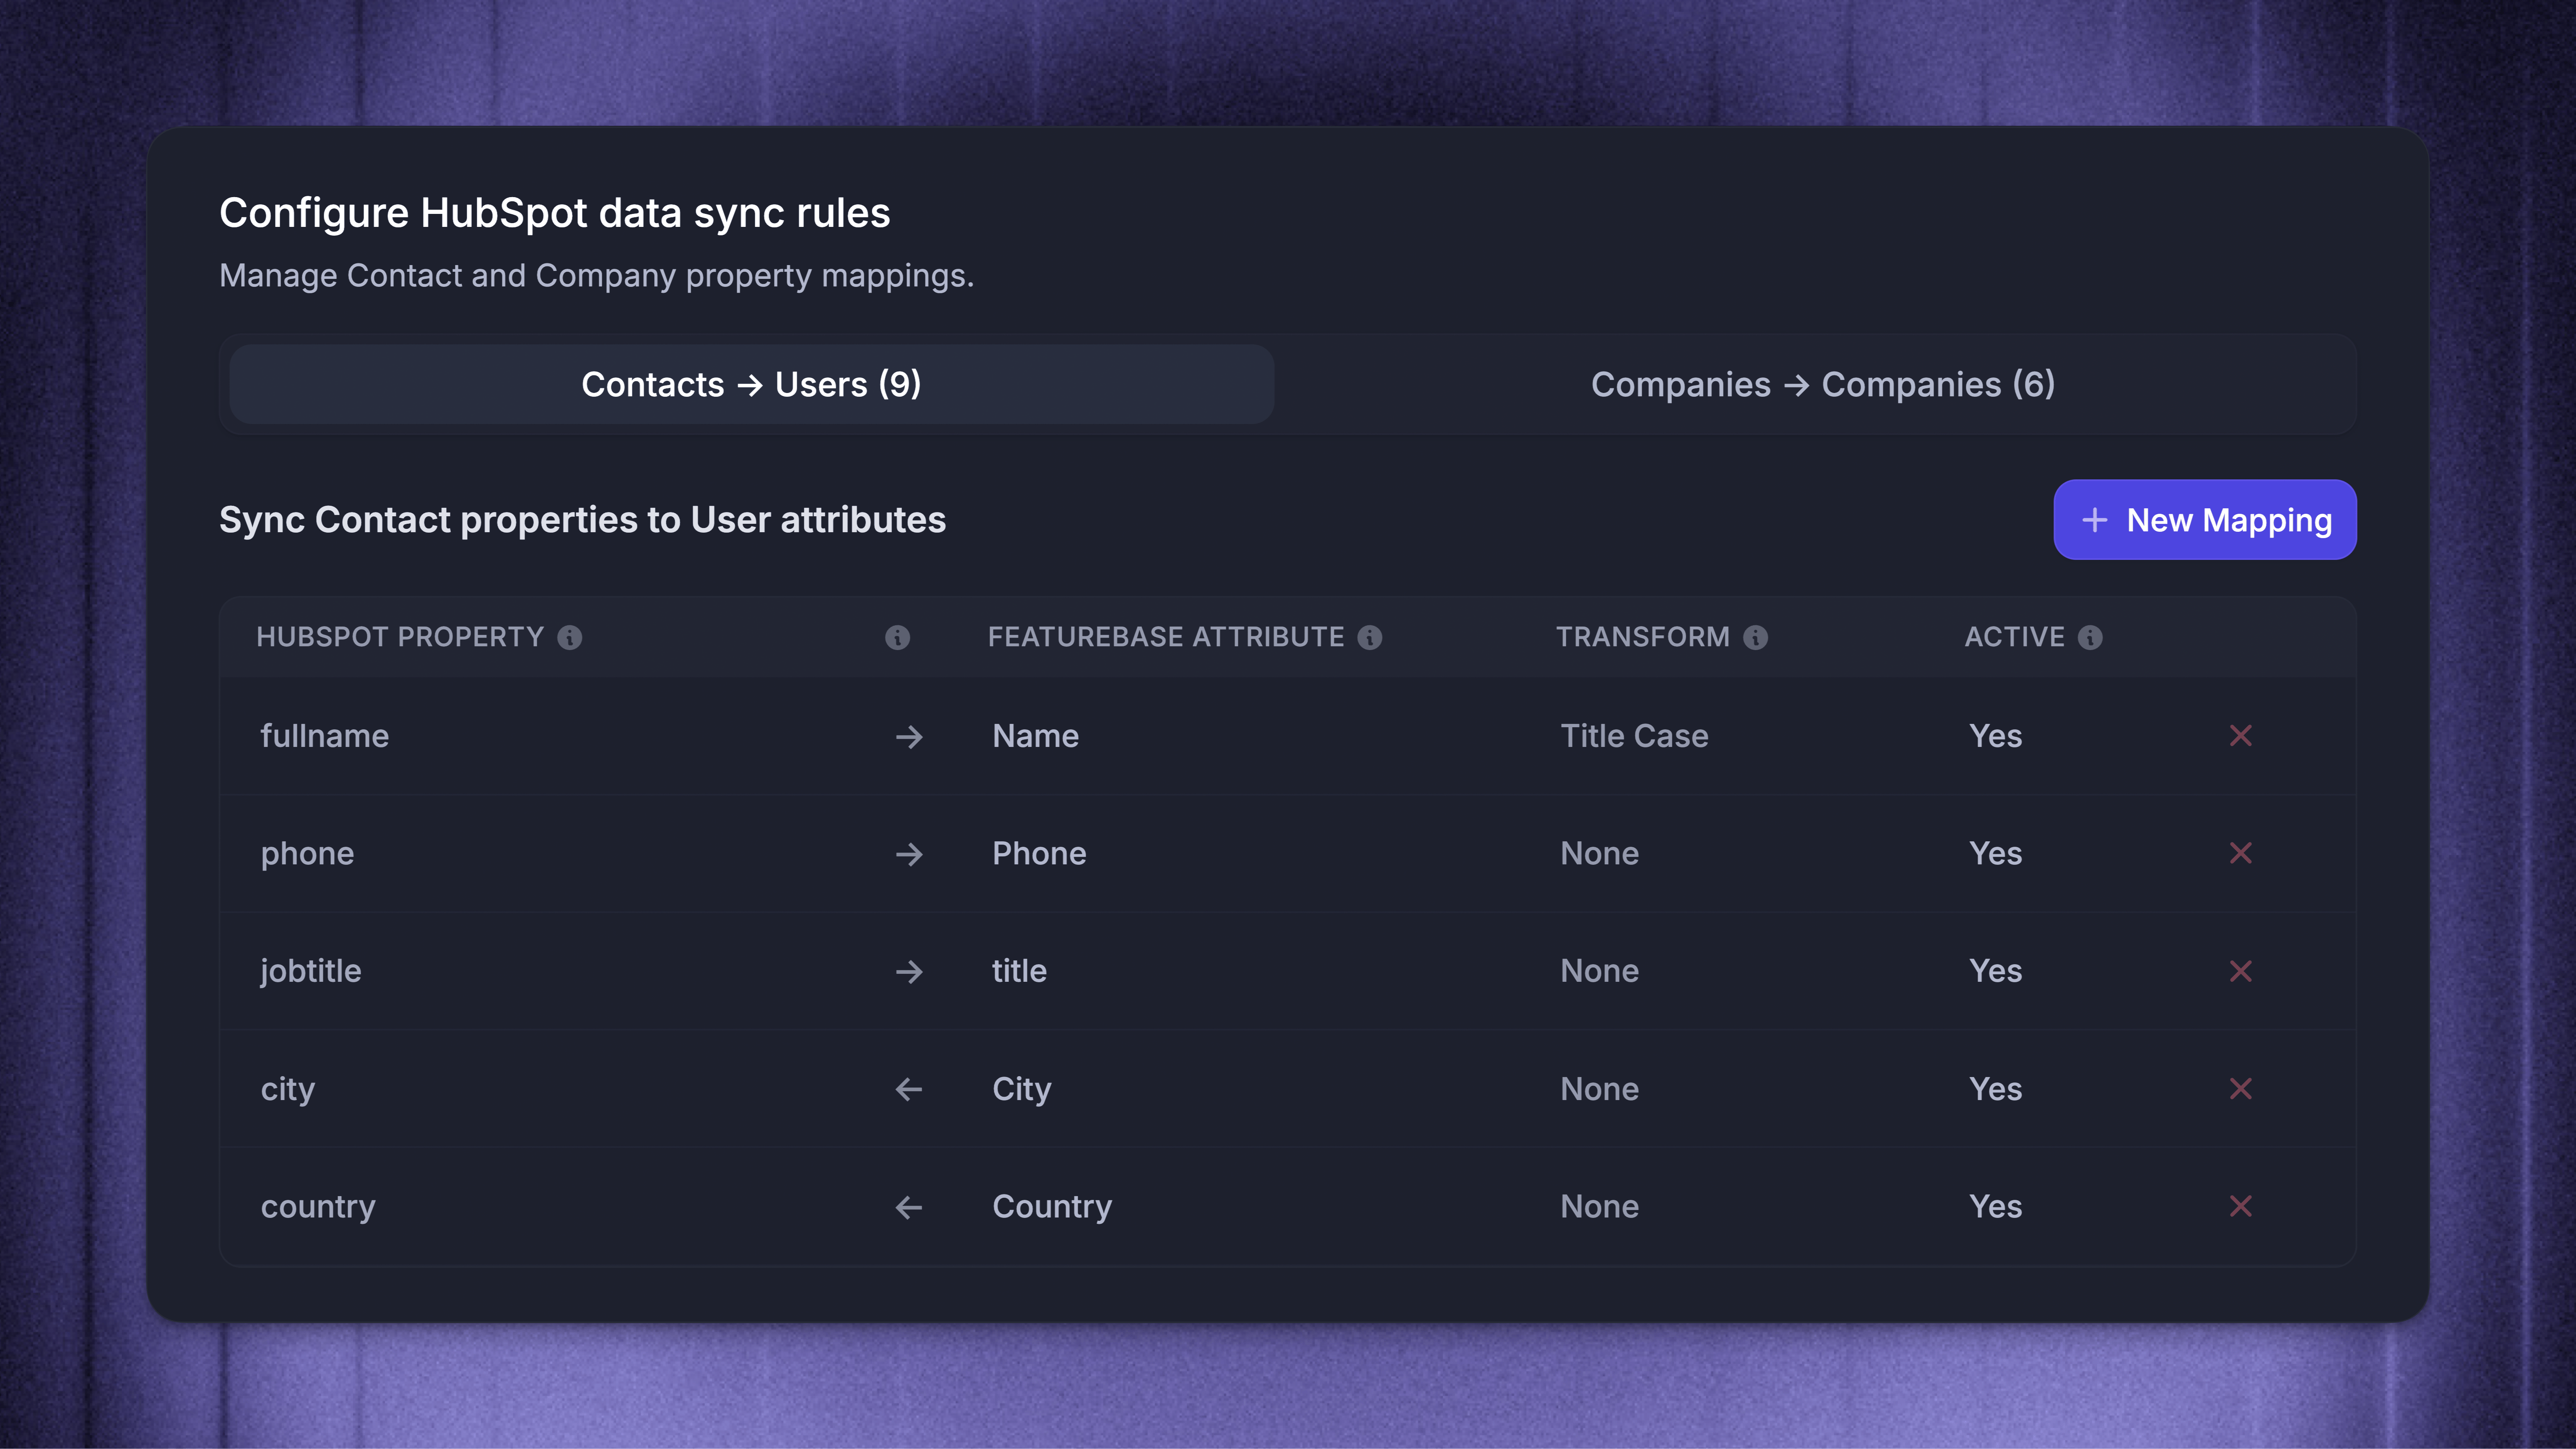Viewport: 2576px width, 1449px height.
Task: Open the Companies → Companies (6) tab
Action: [1823, 384]
